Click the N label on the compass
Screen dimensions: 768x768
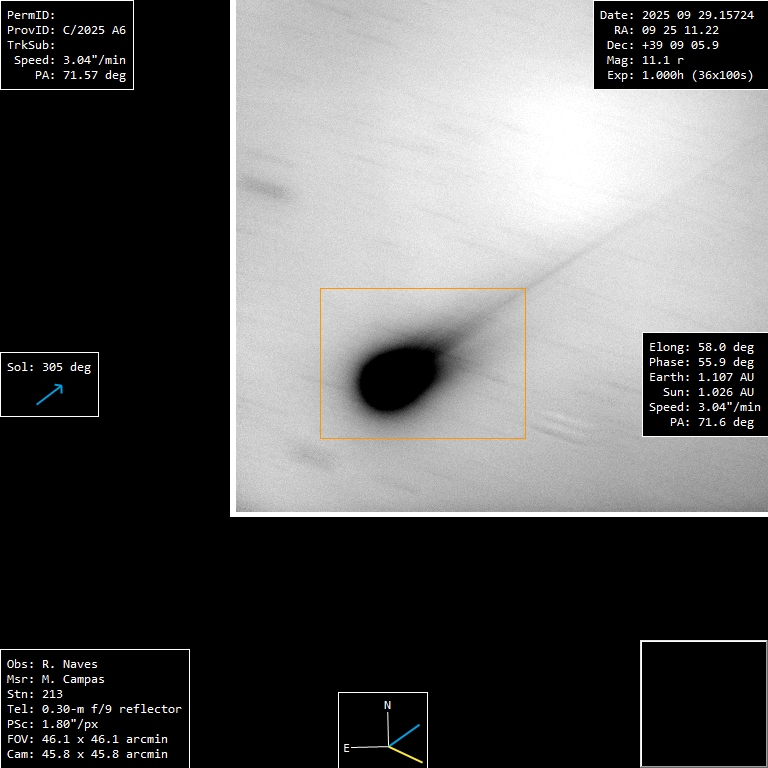tap(388, 705)
